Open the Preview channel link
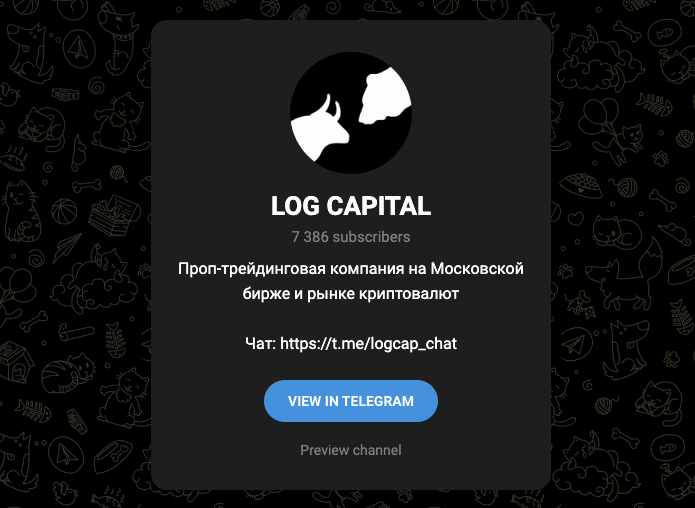 (351, 450)
